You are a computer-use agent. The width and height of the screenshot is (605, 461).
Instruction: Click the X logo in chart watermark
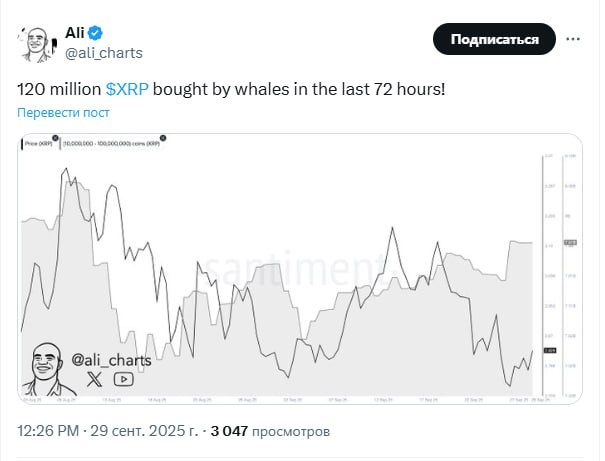point(95,378)
